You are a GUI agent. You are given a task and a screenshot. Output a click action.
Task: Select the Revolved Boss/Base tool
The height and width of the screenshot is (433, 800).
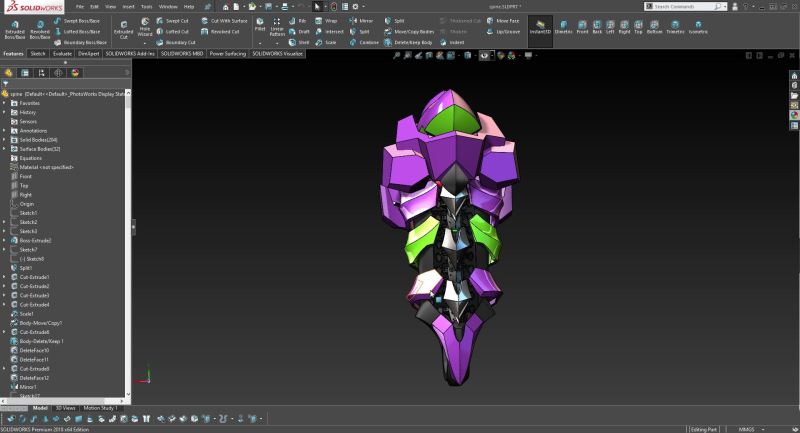pos(40,30)
